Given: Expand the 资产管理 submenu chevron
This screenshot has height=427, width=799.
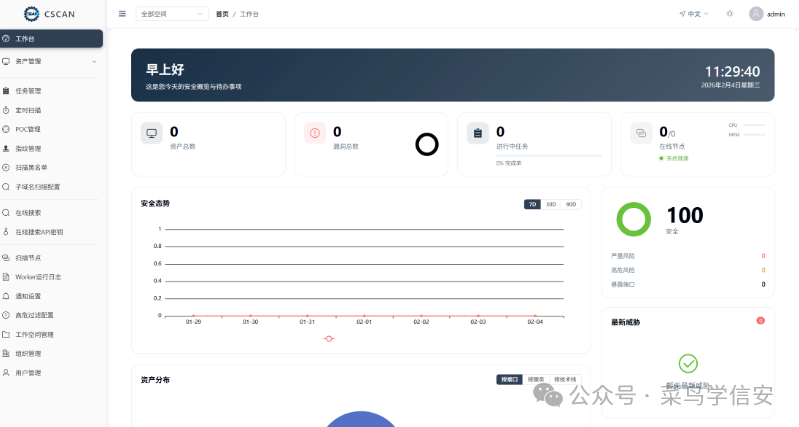Looking at the screenshot, I should tap(94, 62).
